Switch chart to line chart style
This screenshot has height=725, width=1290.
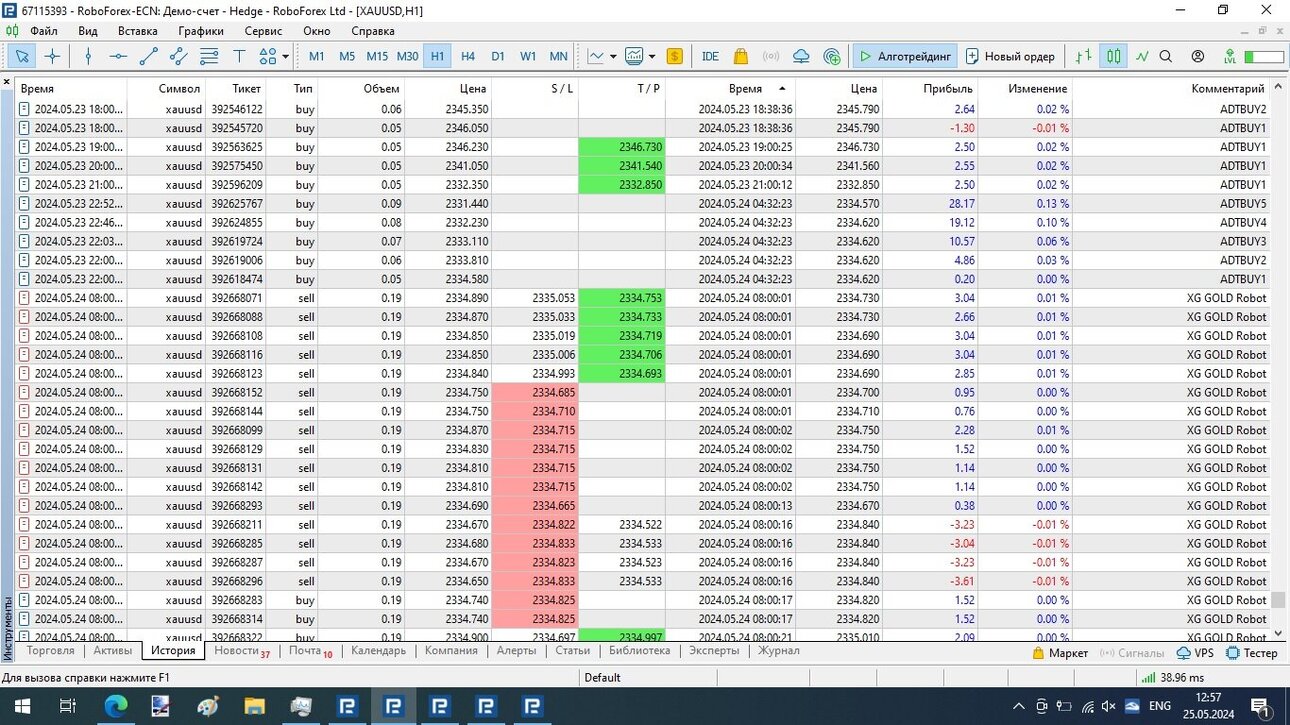coord(1142,56)
